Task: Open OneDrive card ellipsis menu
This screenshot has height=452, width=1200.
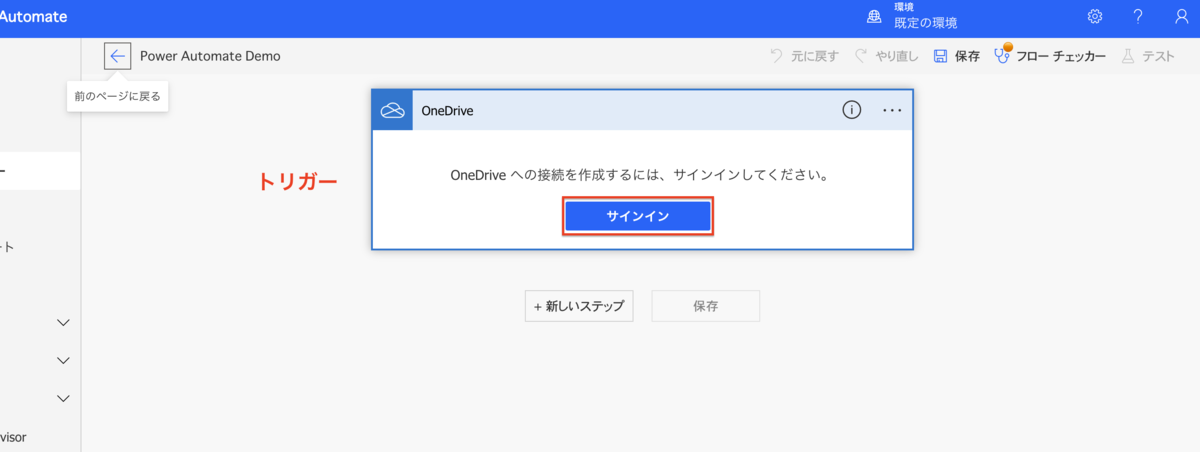Action: [x=892, y=110]
